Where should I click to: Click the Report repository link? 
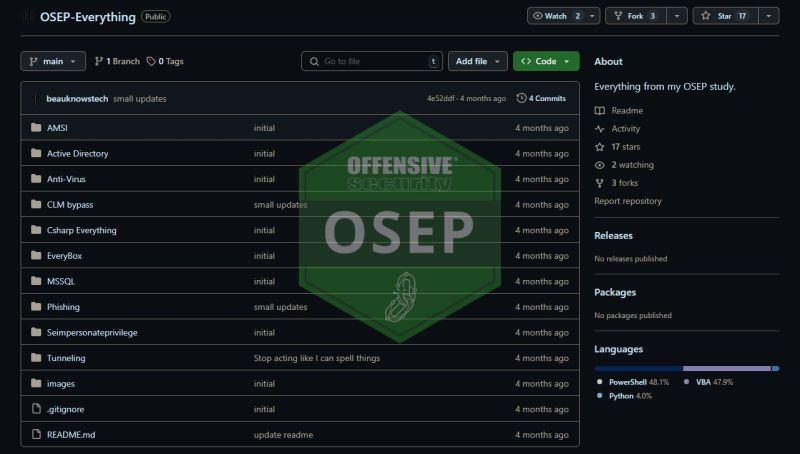tap(628, 201)
